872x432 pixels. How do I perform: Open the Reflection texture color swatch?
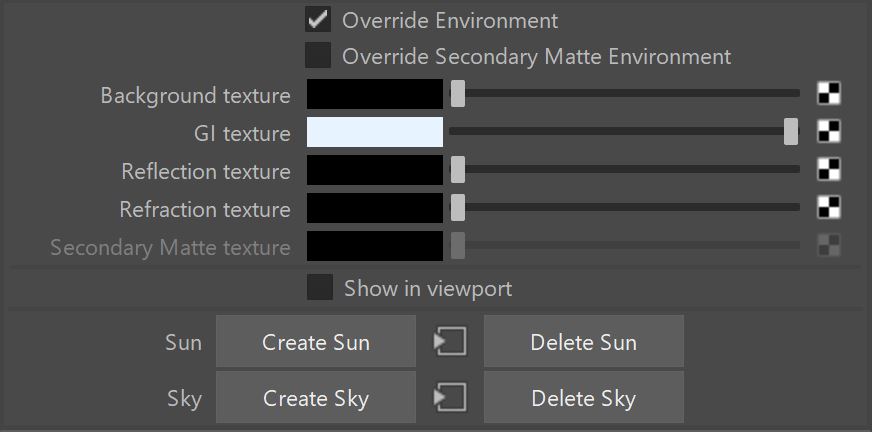[x=375, y=170]
